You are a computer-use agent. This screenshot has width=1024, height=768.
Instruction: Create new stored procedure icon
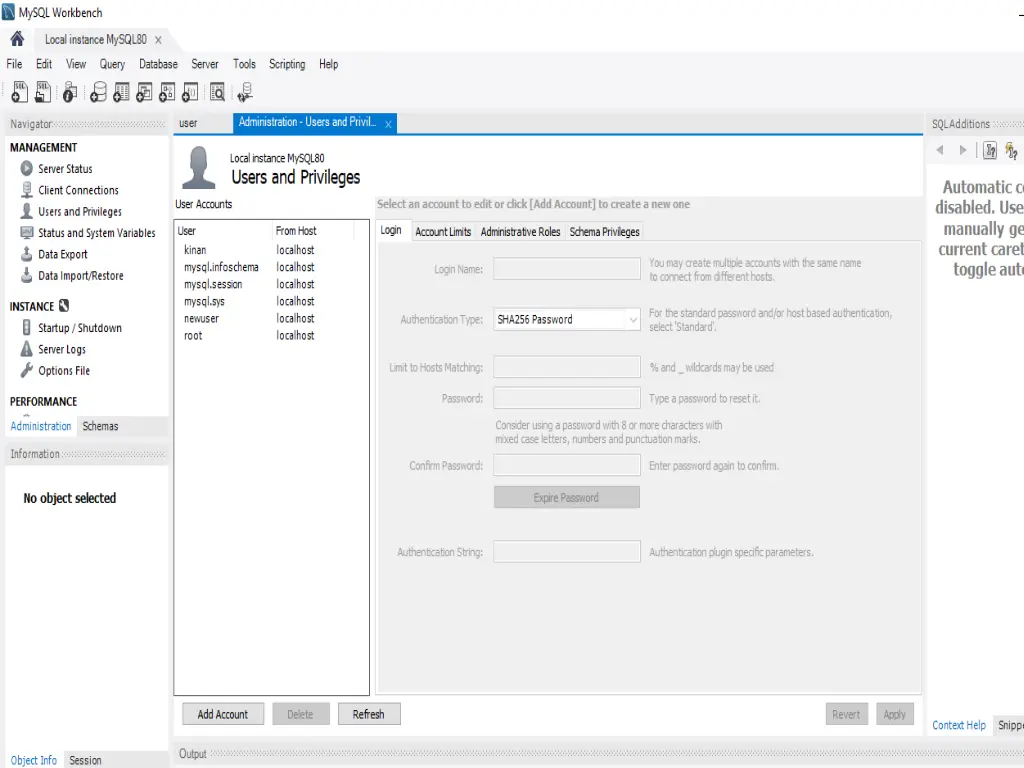(x=167, y=92)
